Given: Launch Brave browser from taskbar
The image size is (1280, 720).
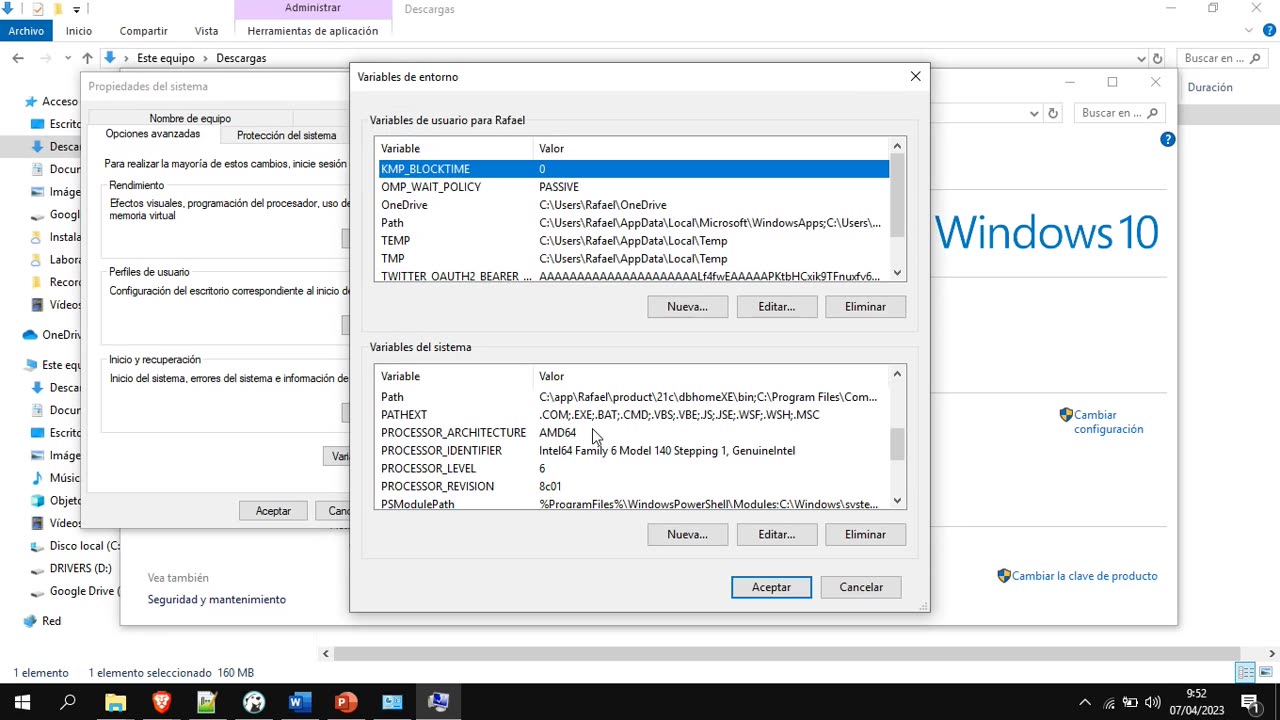Looking at the screenshot, I should 161,702.
